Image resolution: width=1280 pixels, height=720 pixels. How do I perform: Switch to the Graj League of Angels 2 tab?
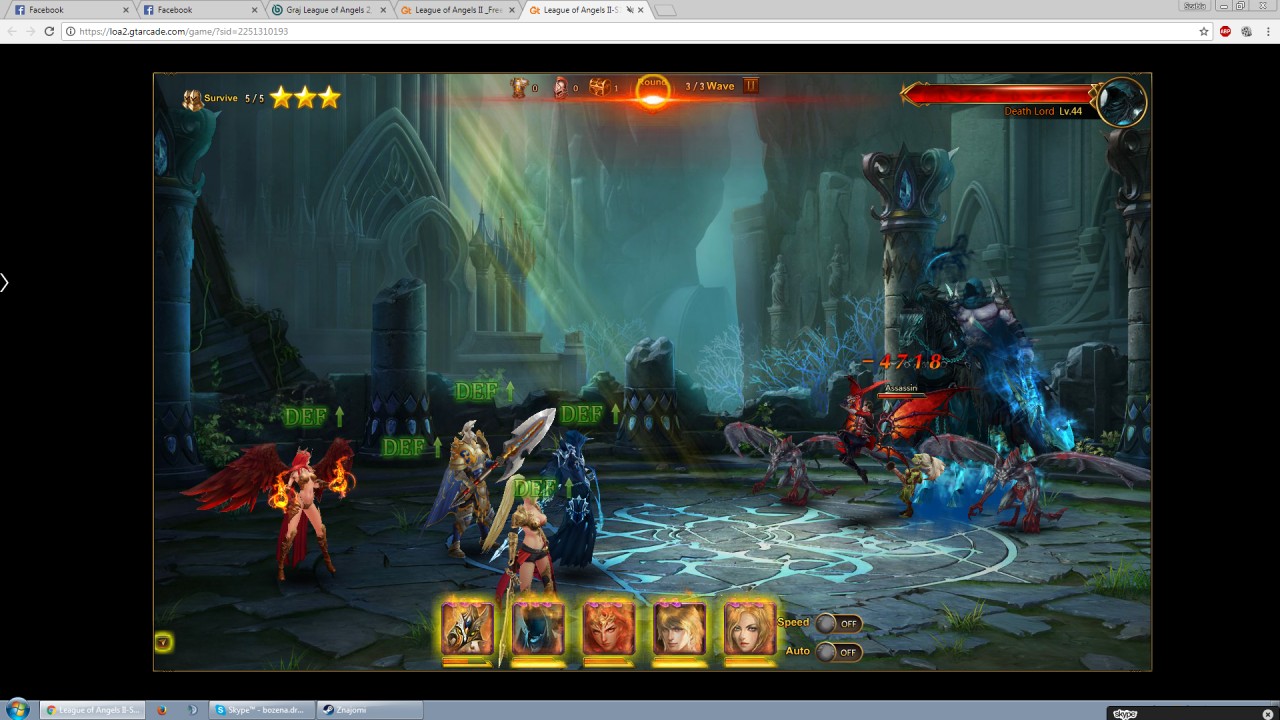click(328, 10)
